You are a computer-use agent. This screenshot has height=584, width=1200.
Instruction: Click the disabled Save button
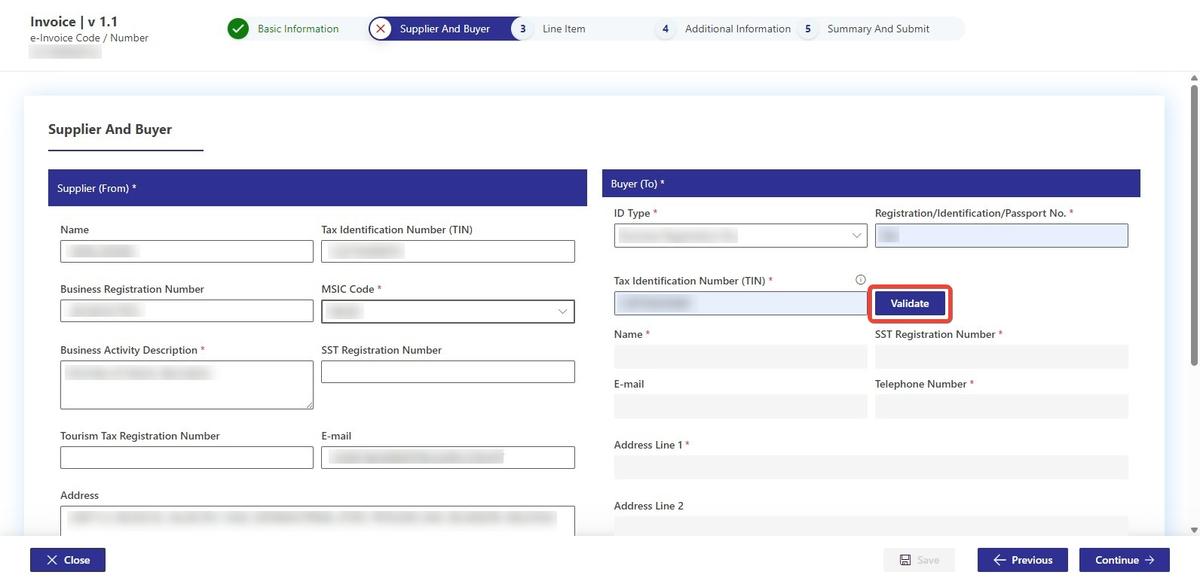[x=919, y=560]
